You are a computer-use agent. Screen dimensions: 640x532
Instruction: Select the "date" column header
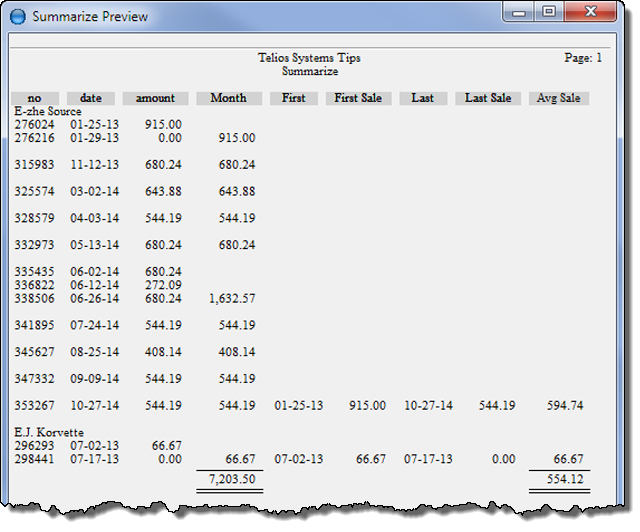(x=91, y=98)
